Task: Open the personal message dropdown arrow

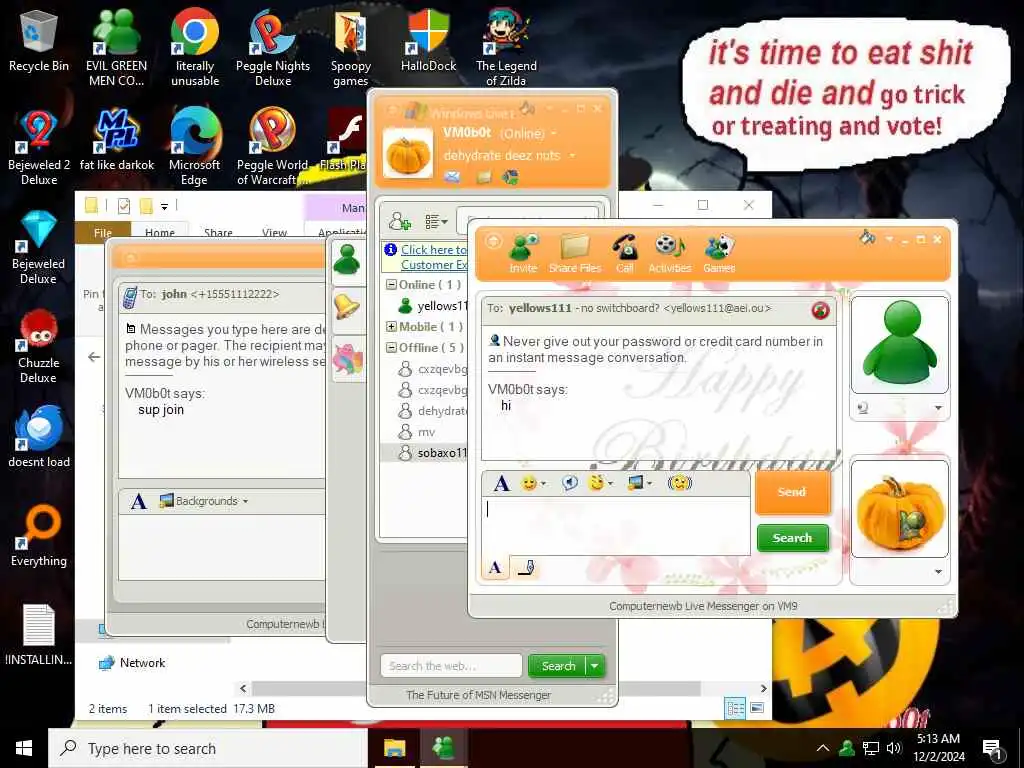Action: click(573, 155)
